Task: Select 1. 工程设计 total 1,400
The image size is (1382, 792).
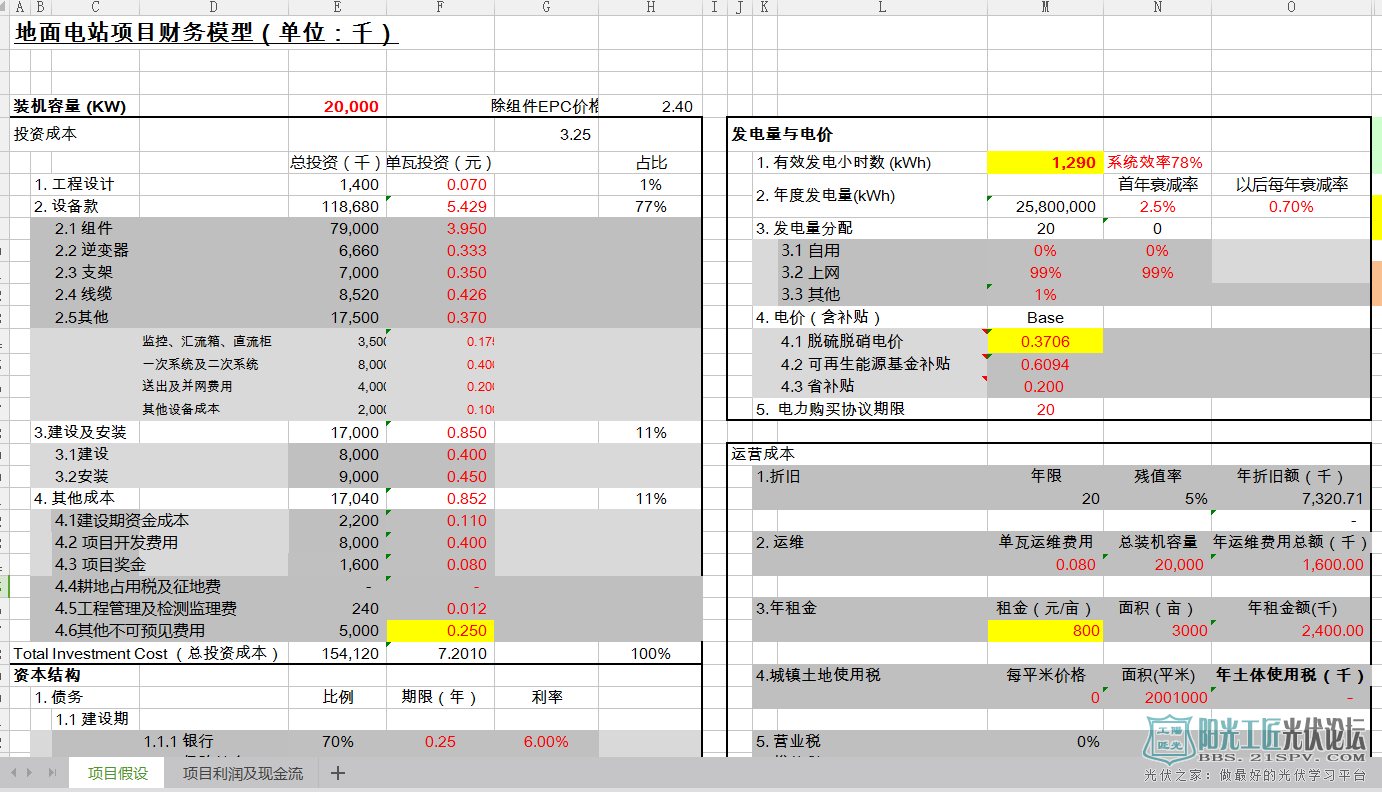Action: [359, 184]
